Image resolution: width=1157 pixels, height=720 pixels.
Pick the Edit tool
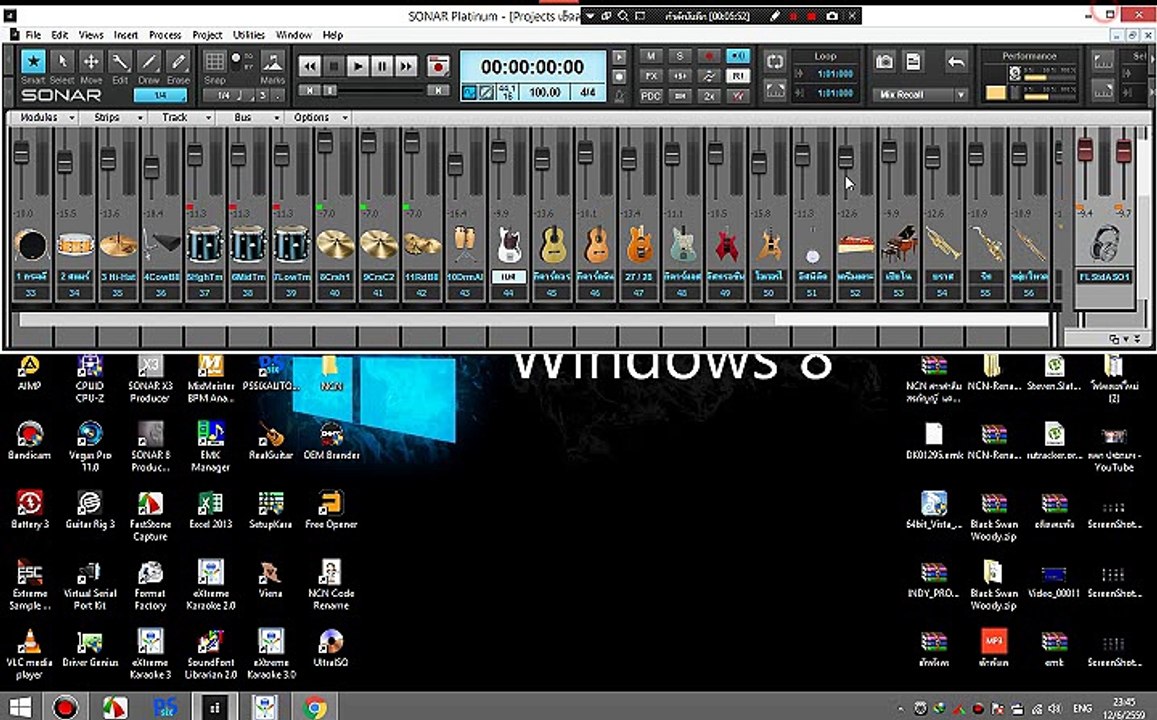(120, 62)
